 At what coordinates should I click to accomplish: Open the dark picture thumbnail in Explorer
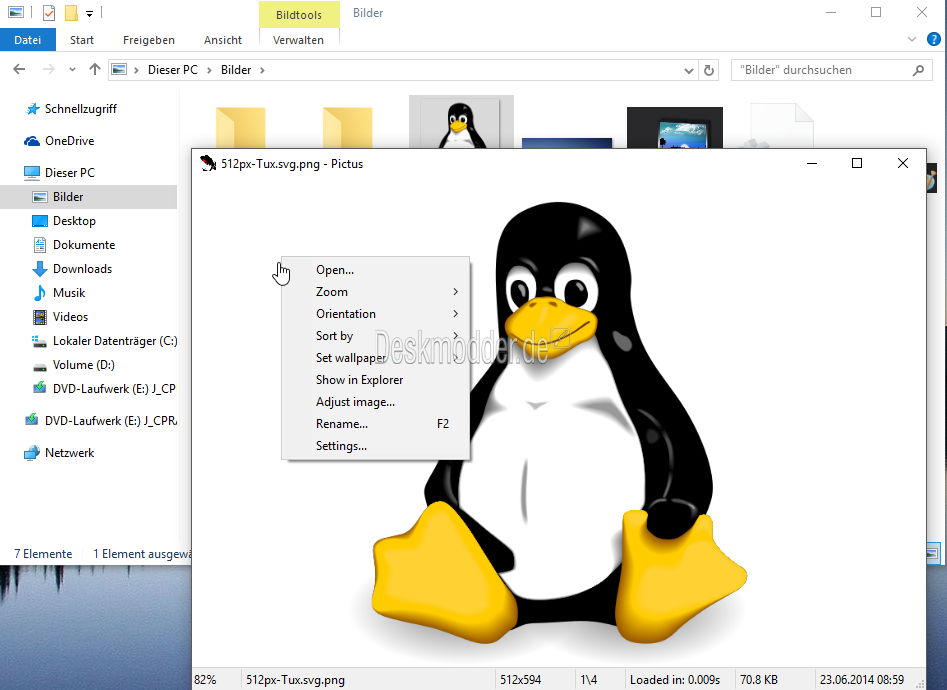pyautogui.click(x=675, y=127)
